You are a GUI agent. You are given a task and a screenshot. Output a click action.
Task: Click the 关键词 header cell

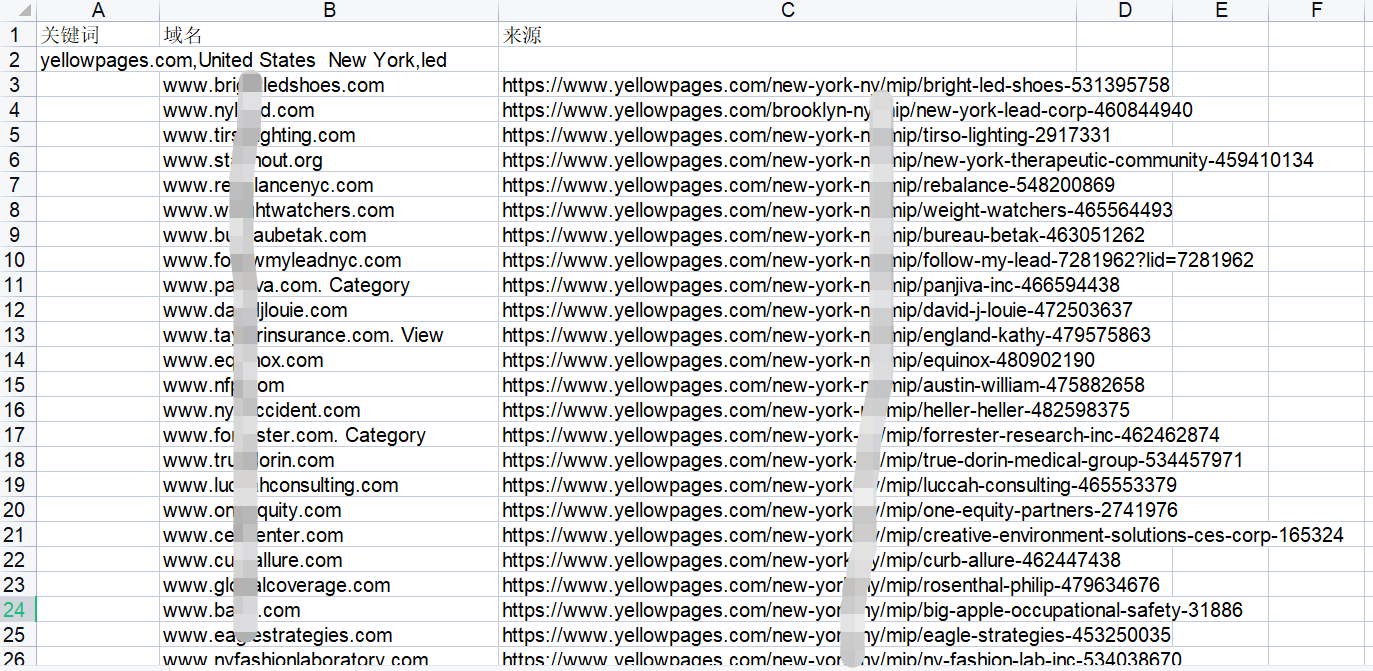tap(98, 35)
